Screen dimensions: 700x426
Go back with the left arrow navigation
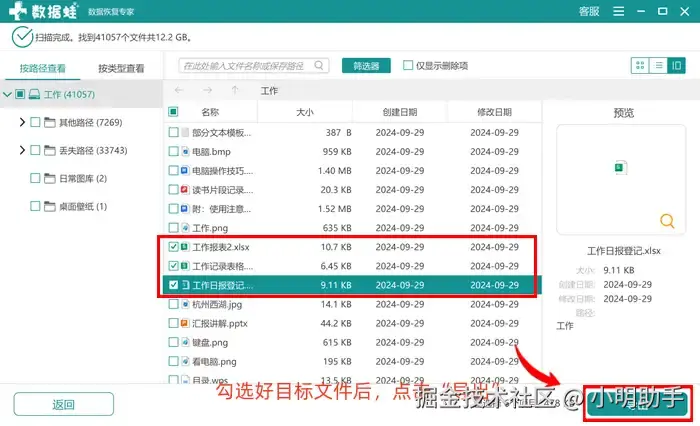point(179,90)
